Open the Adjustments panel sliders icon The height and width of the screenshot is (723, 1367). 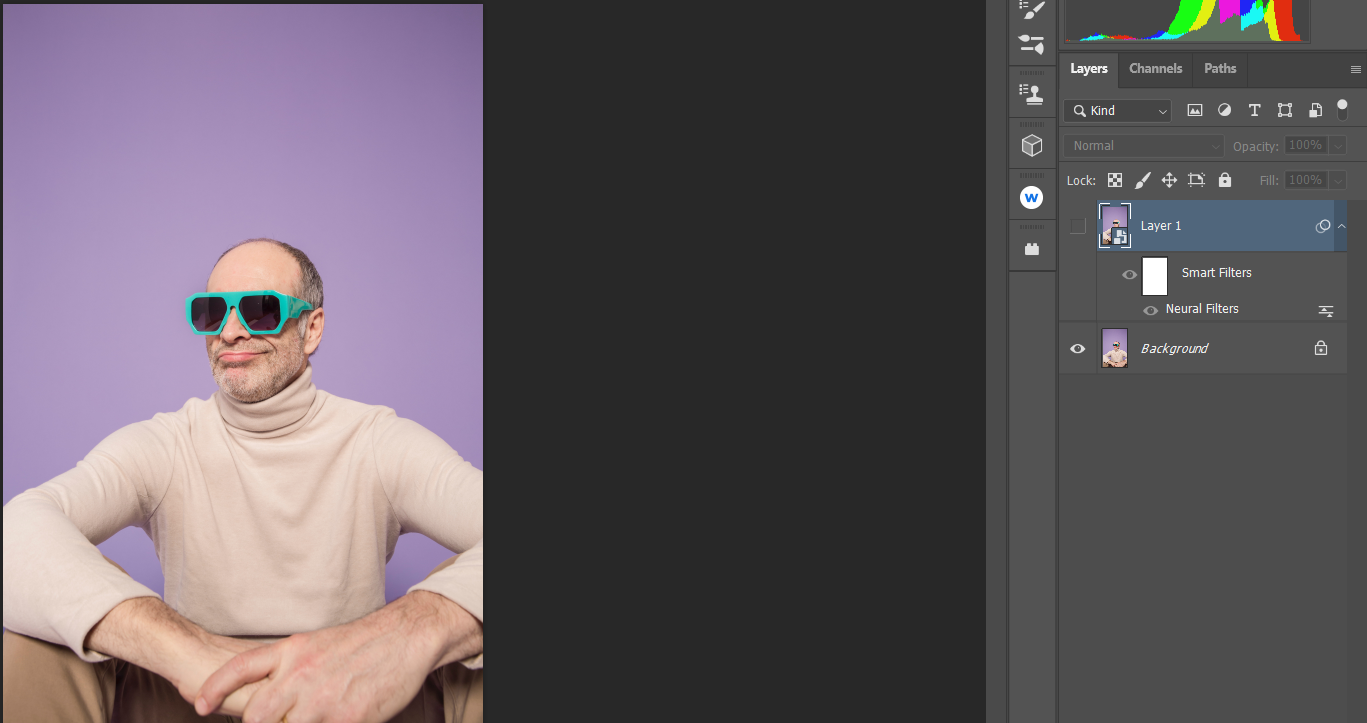click(x=1031, y=44)
